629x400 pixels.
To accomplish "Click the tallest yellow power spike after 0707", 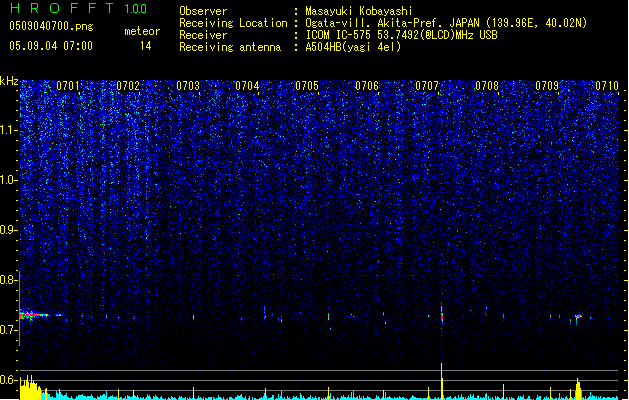I will (442, 381).
